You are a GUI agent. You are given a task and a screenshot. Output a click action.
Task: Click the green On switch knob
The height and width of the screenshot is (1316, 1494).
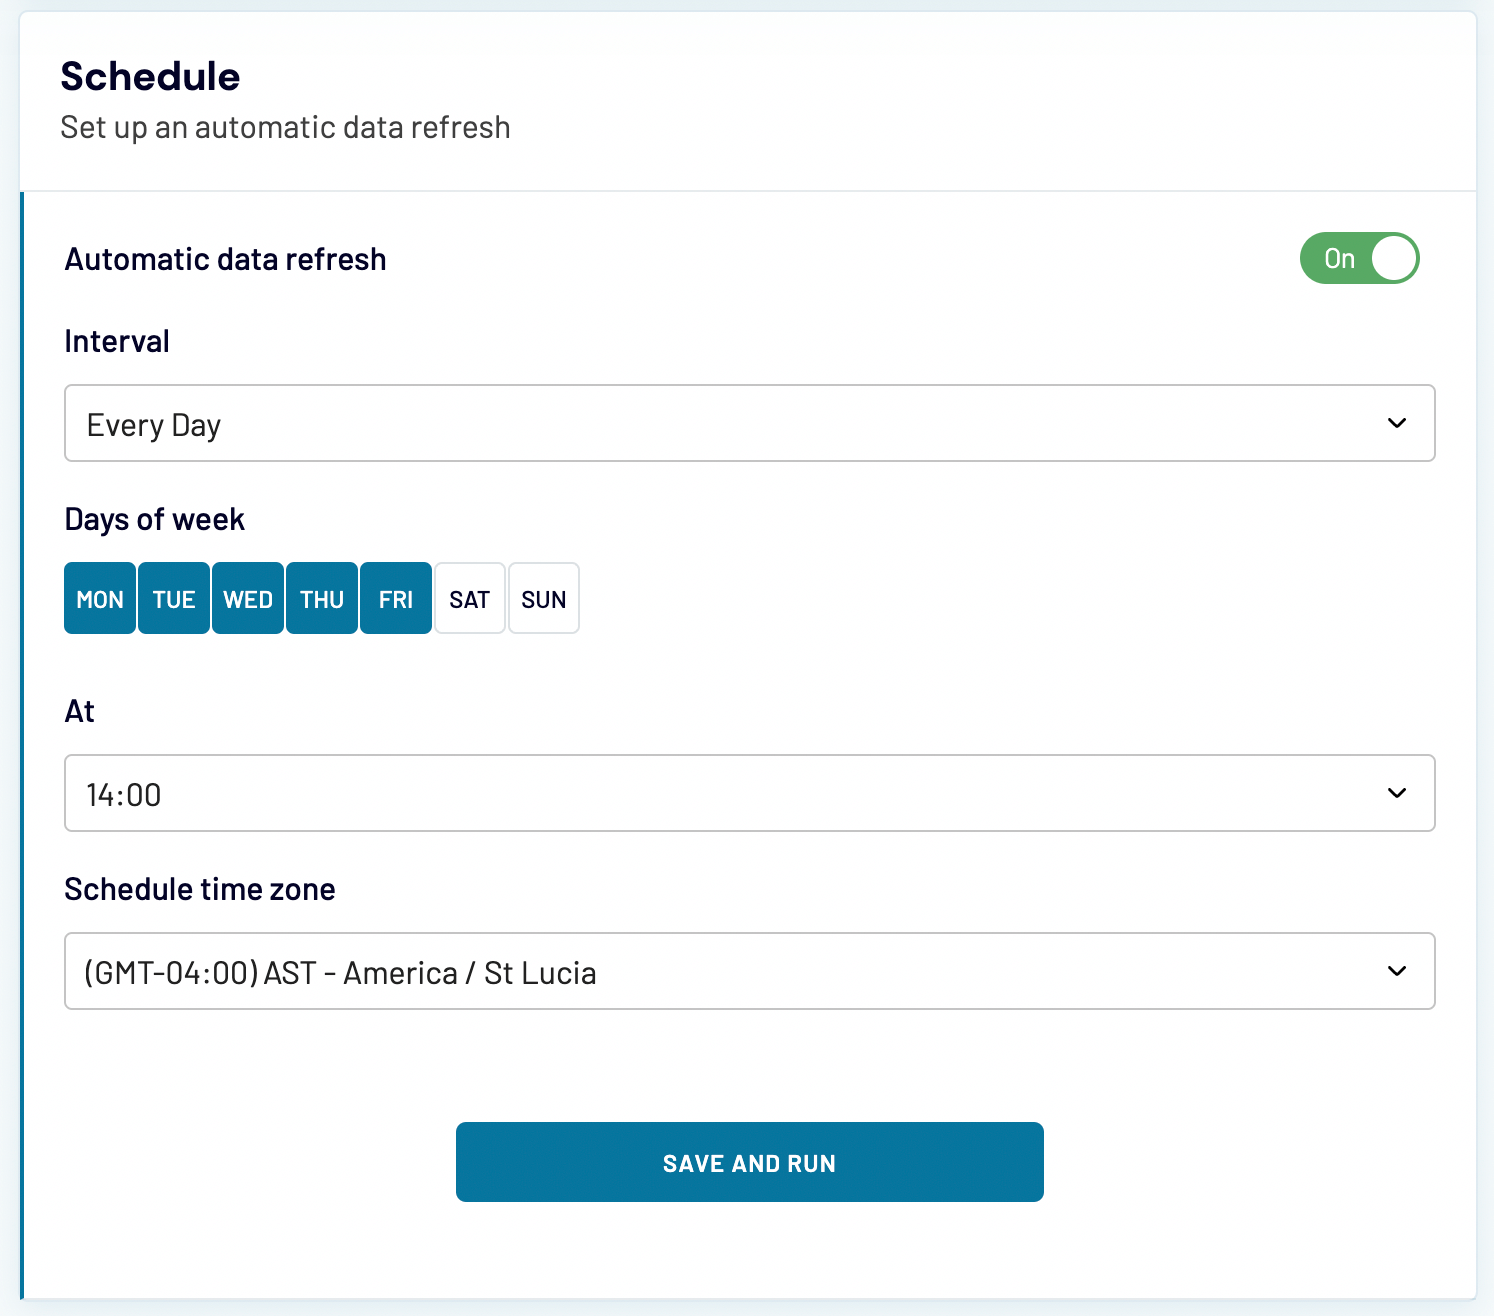click(x=1396, y=258)
